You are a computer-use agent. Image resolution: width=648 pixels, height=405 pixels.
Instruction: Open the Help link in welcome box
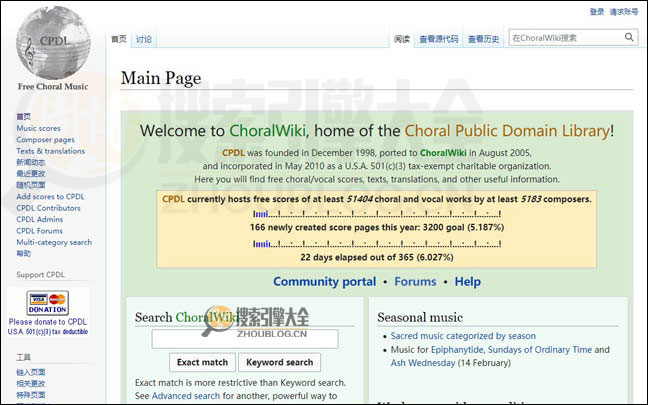[x=467, y=282]
